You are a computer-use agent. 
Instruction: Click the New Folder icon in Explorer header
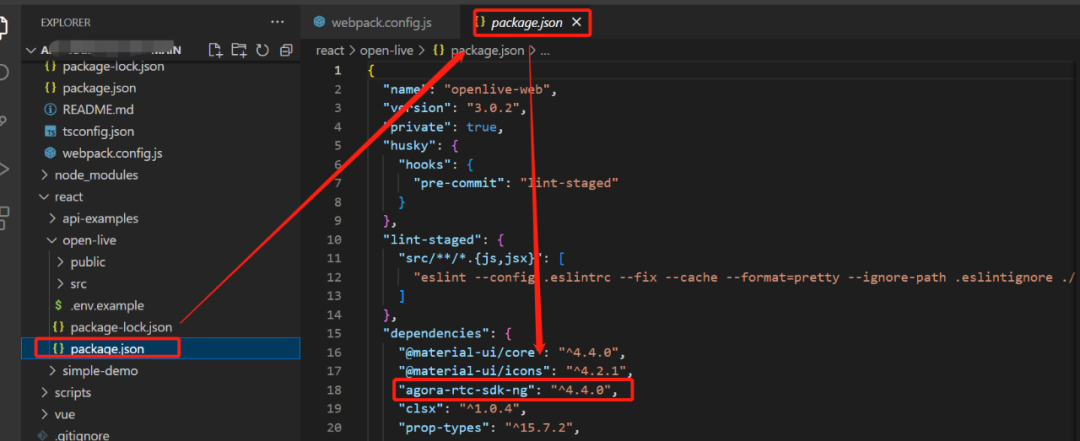pyautogui.click(x=239, y=50)
